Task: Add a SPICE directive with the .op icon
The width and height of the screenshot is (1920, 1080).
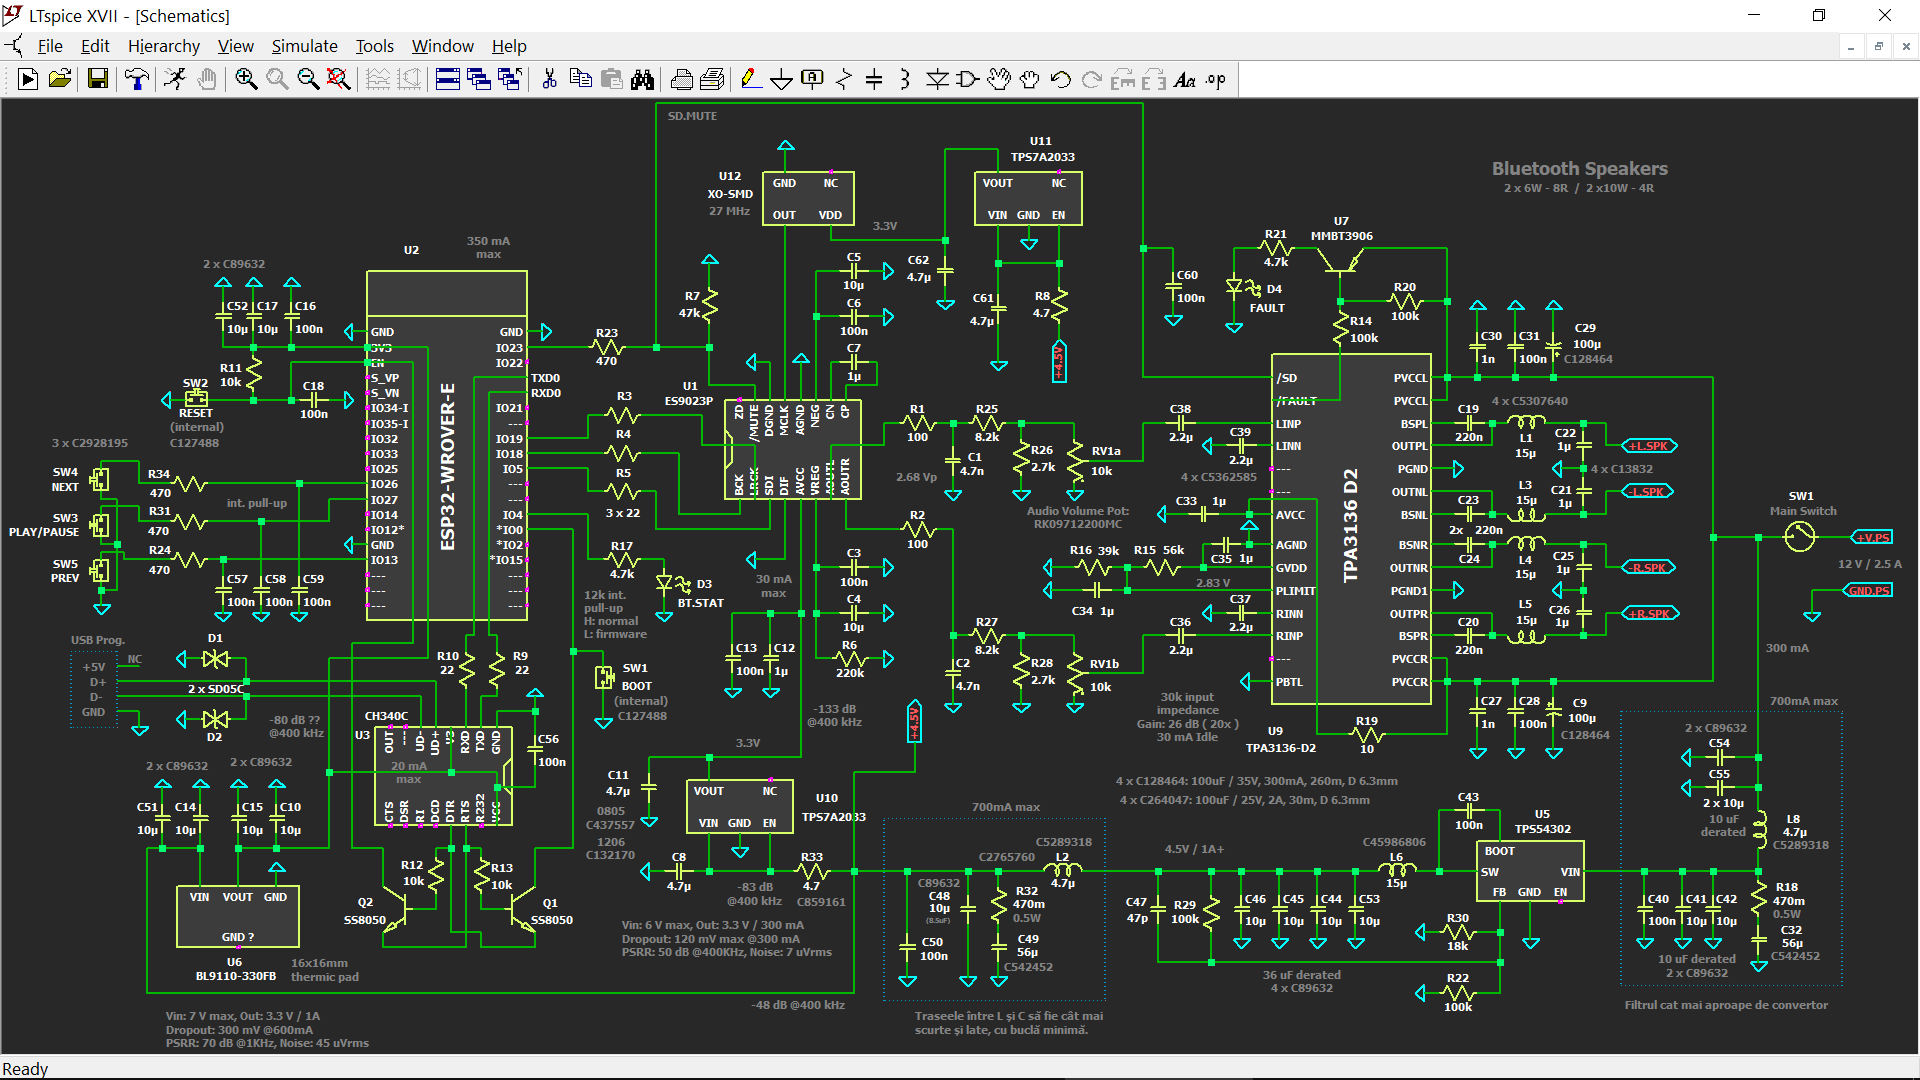Action: pos(1216,79)
